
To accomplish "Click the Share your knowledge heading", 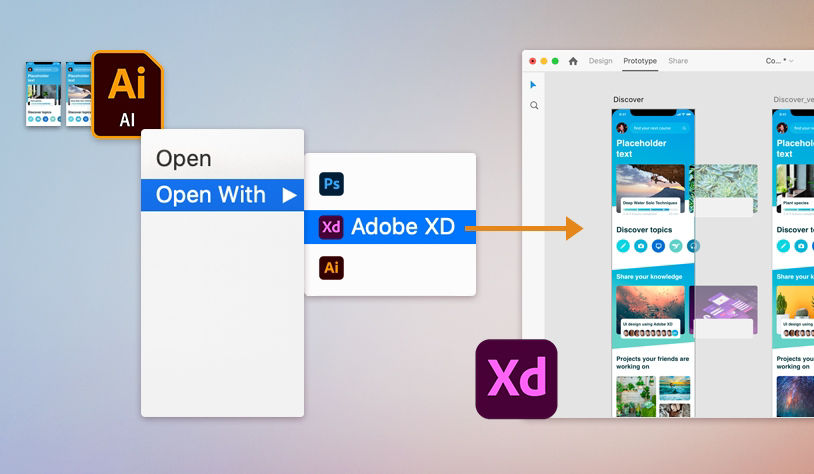I will (649, 276).
